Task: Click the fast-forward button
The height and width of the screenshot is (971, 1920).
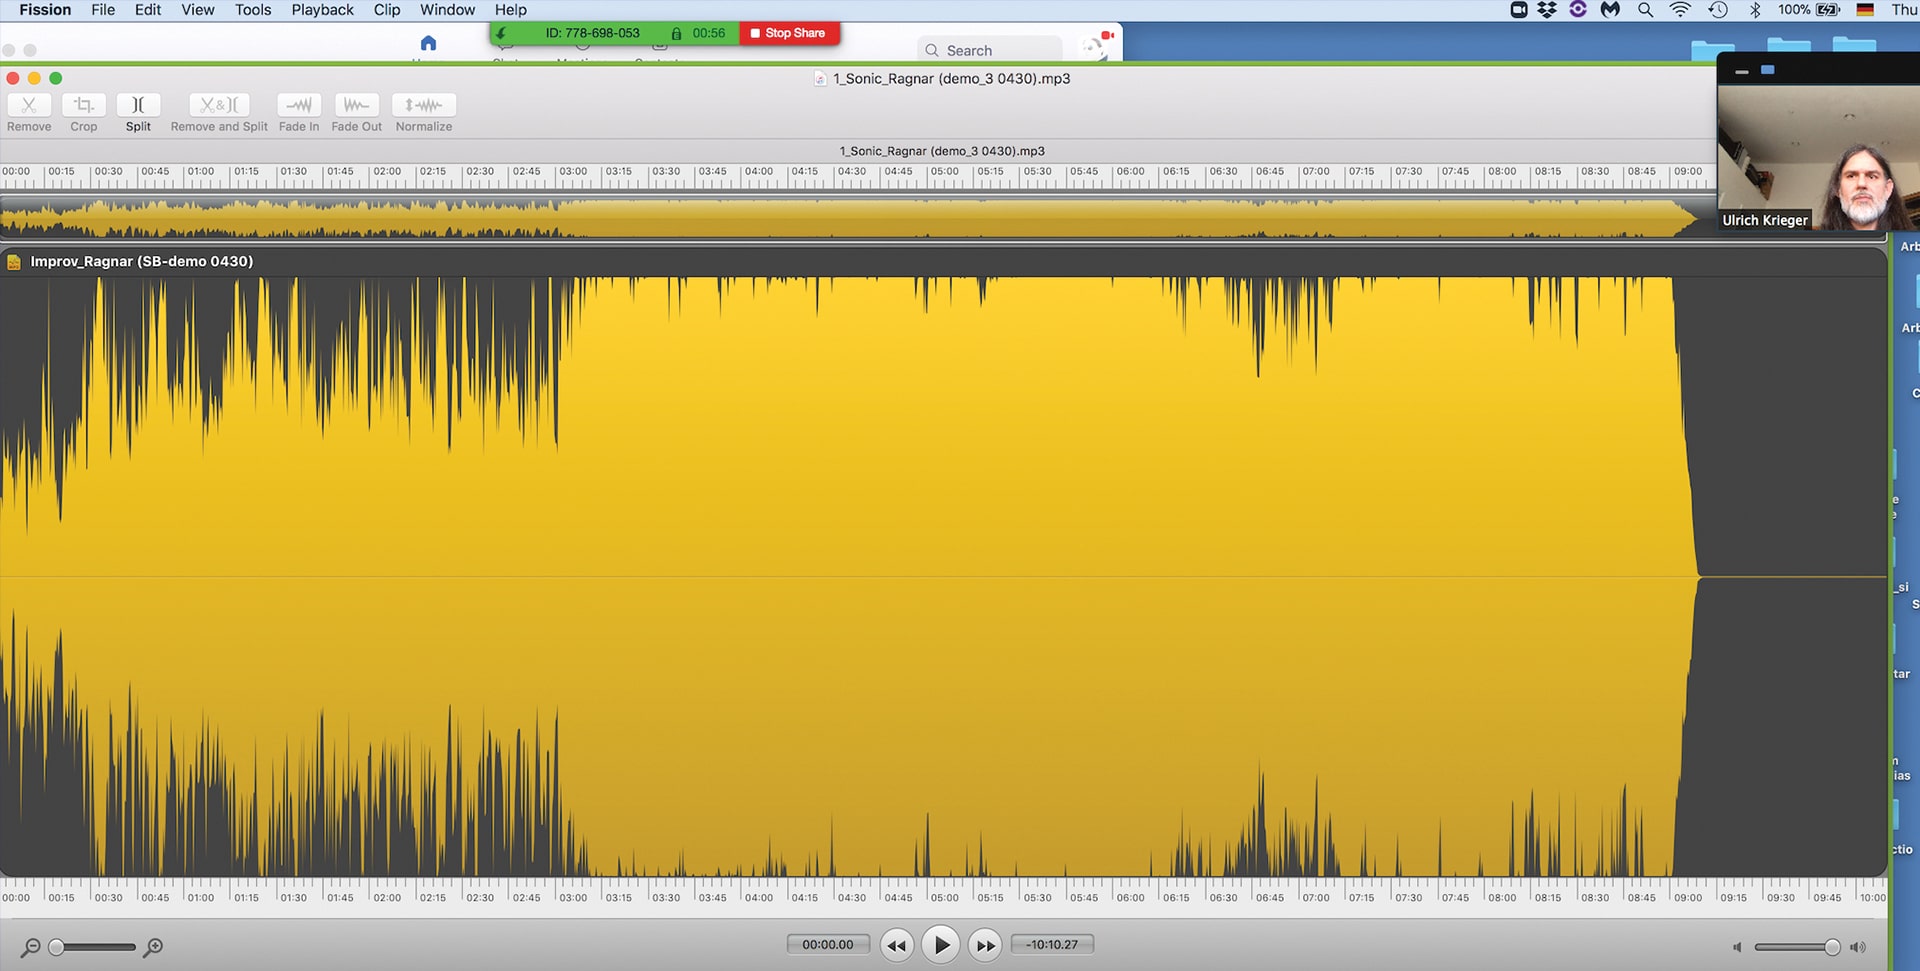Action: (985, 945)
